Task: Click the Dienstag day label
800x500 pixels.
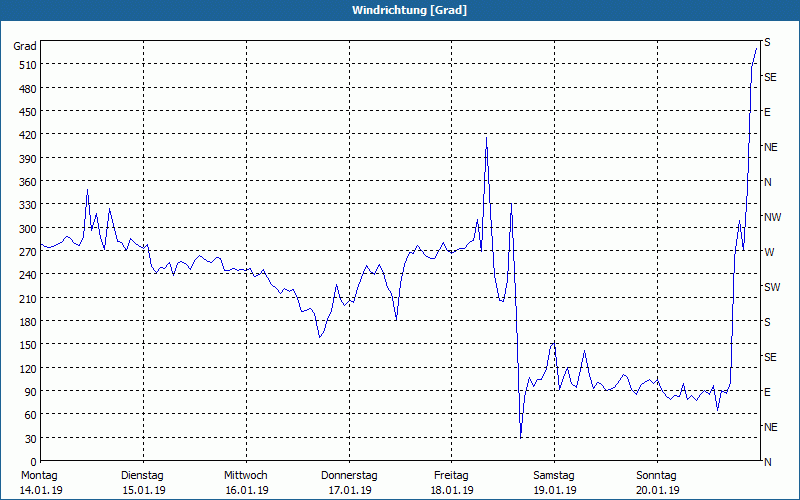Action: click(142, 476)
